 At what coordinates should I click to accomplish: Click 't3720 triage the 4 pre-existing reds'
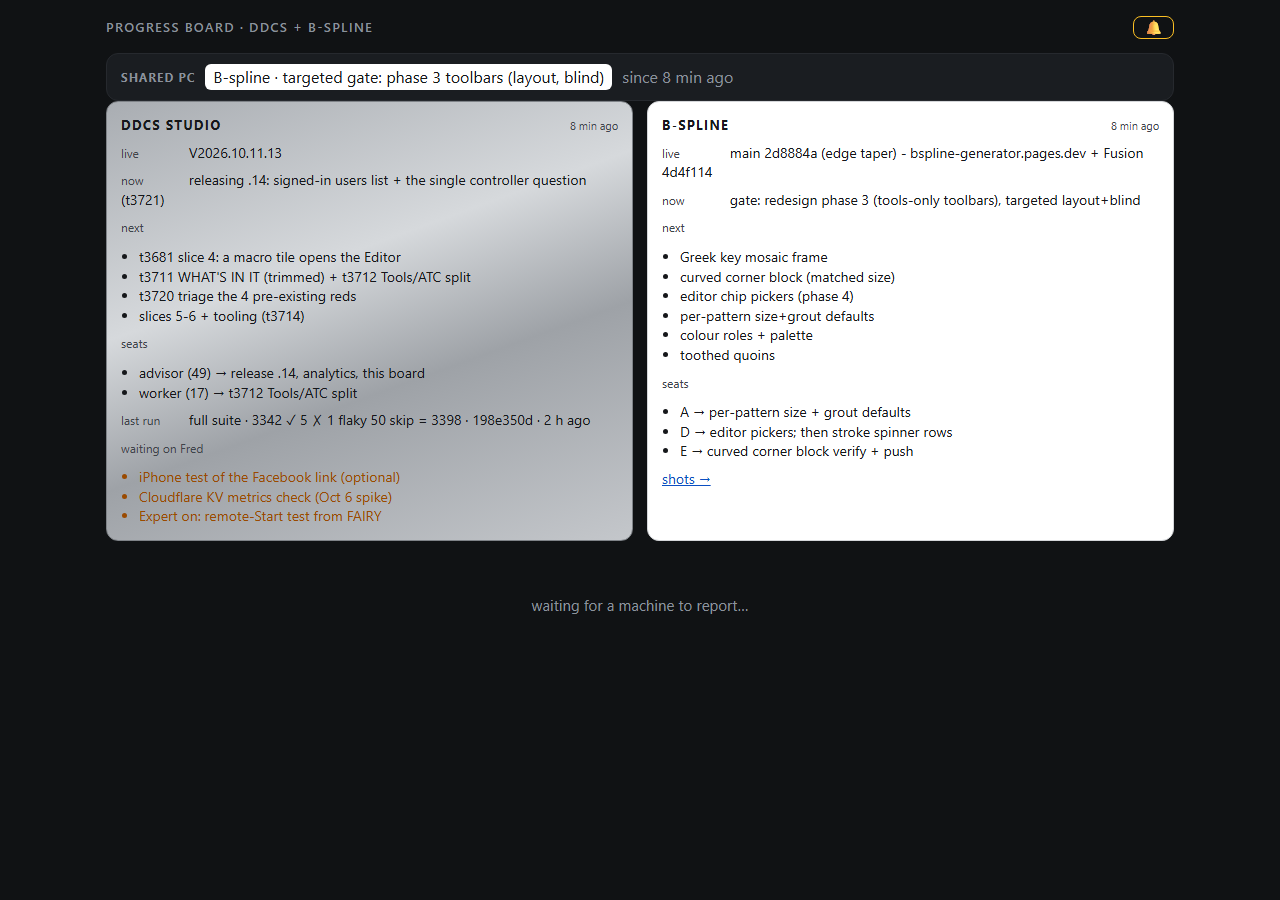click(247, 296)
